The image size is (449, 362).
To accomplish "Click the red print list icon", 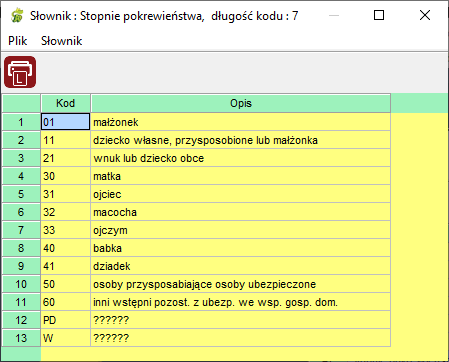I will [x=20, y=72].
